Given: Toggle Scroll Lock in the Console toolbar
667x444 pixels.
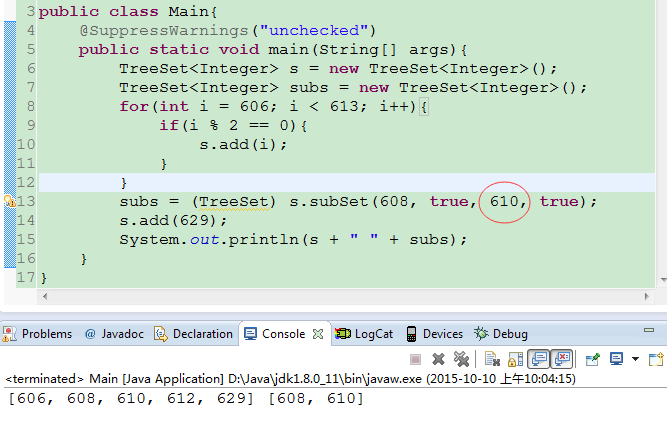Looking at the screenshot, I should [x=515, y=359].
